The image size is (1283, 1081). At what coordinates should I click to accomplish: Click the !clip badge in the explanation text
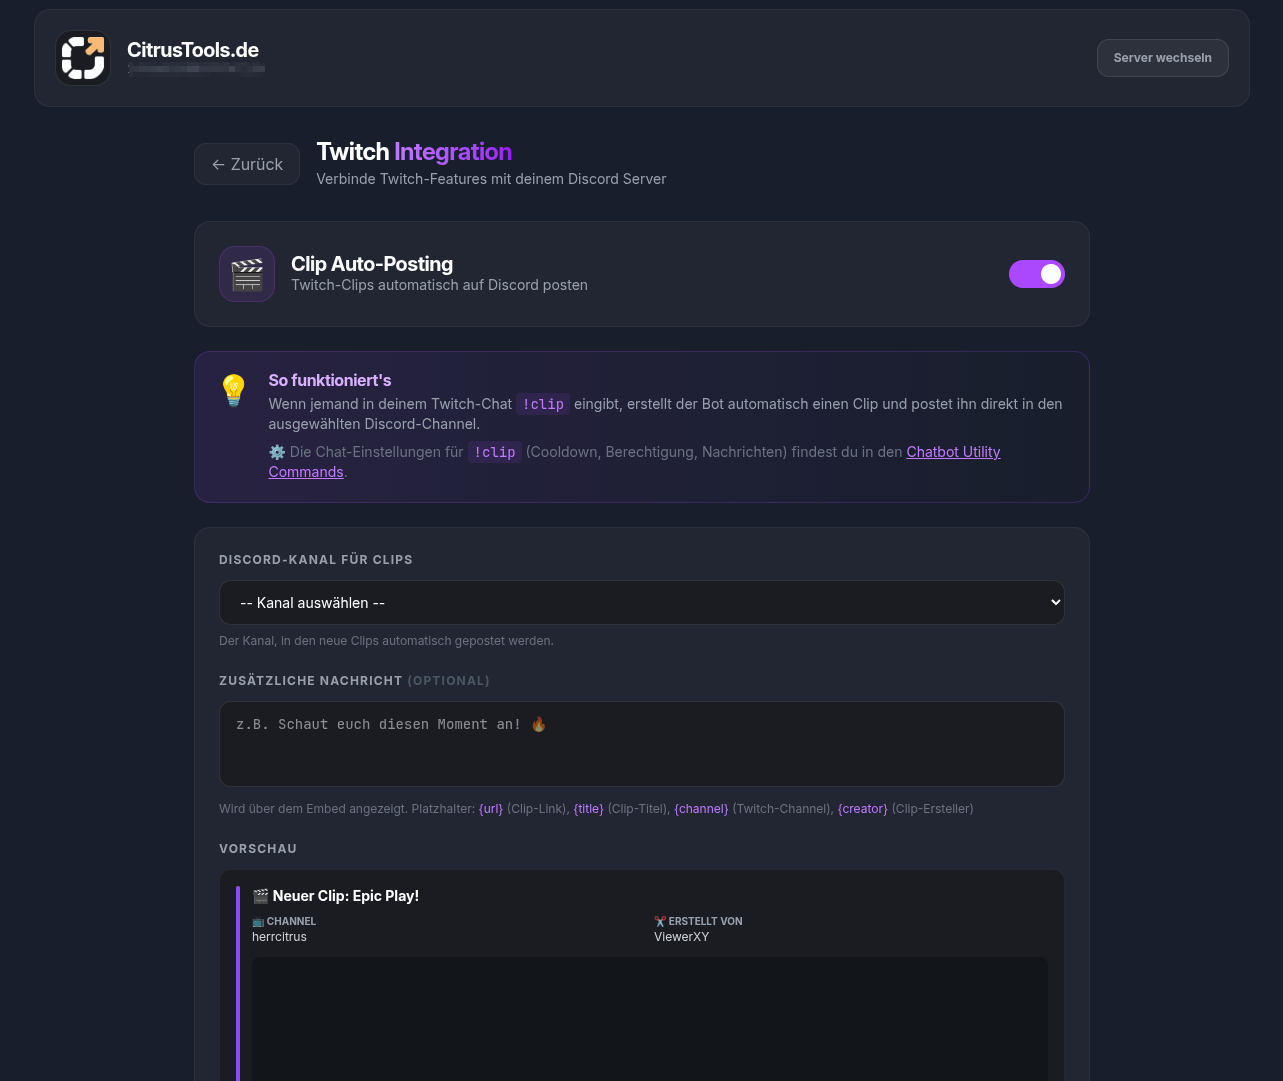click(x=543, y=404)
